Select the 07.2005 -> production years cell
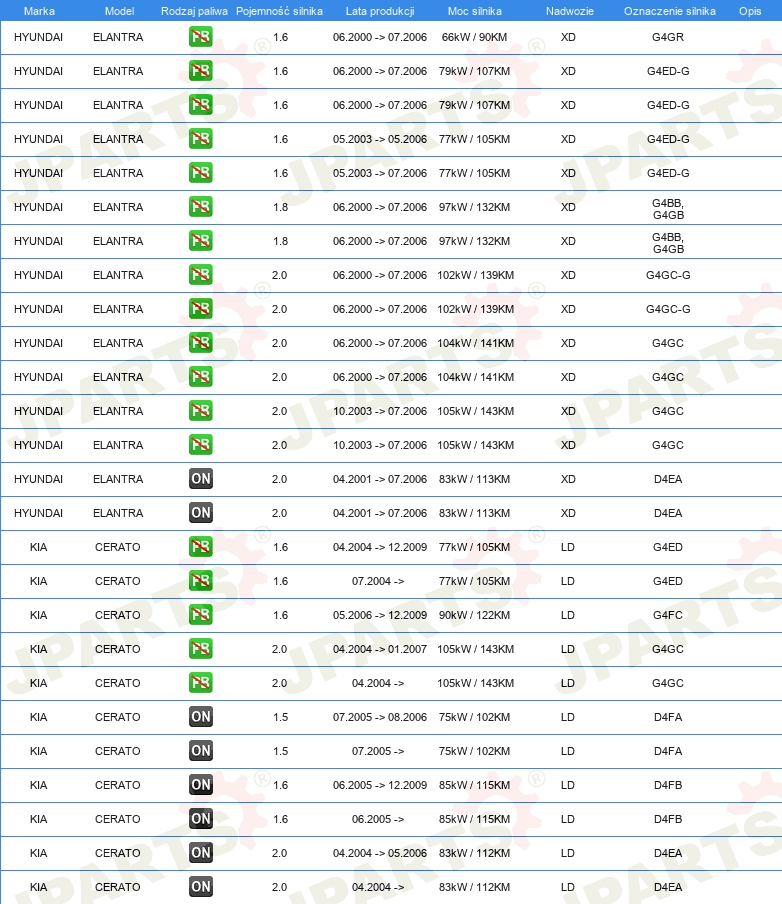The image size is (782, 904). point(378,751)
